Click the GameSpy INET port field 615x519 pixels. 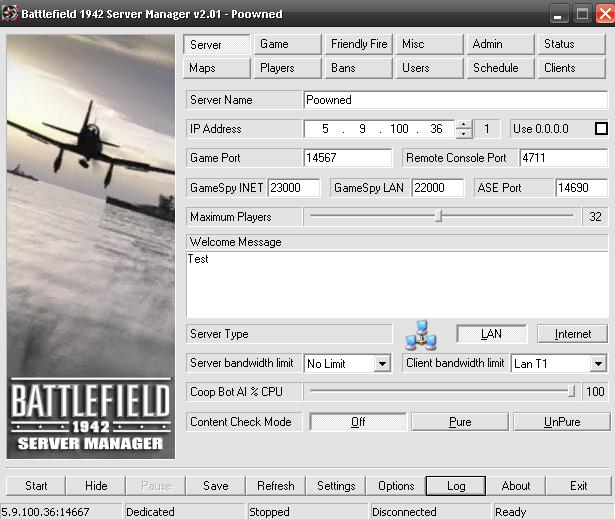(293, 188)
